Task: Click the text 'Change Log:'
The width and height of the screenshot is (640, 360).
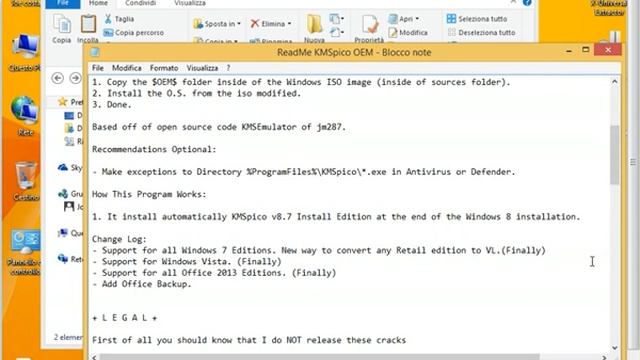Action: 119,239
